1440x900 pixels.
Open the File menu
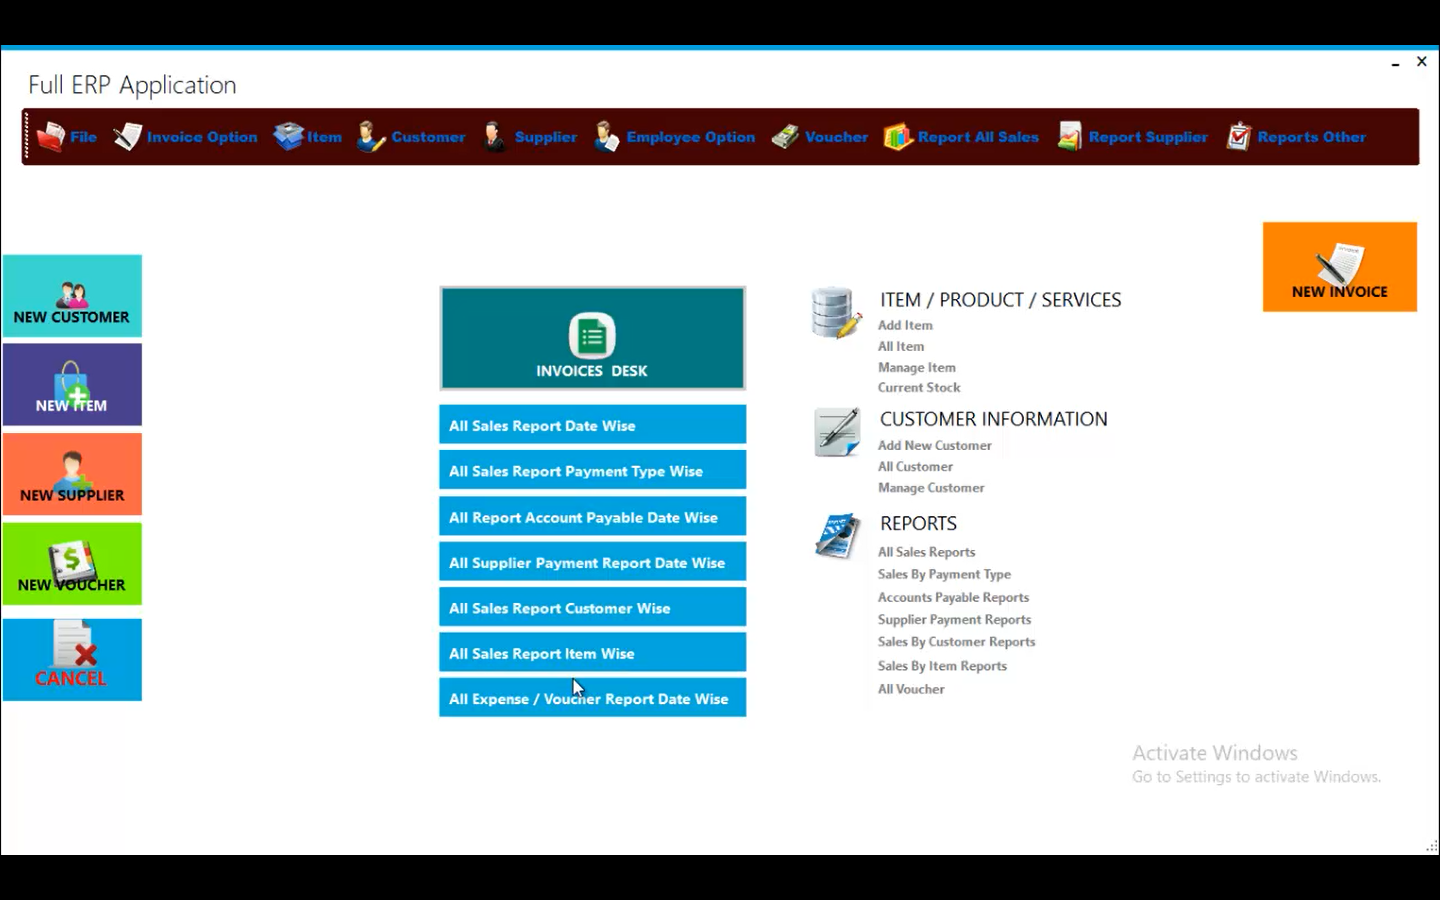pyautogui.click(x=66, y=136)
